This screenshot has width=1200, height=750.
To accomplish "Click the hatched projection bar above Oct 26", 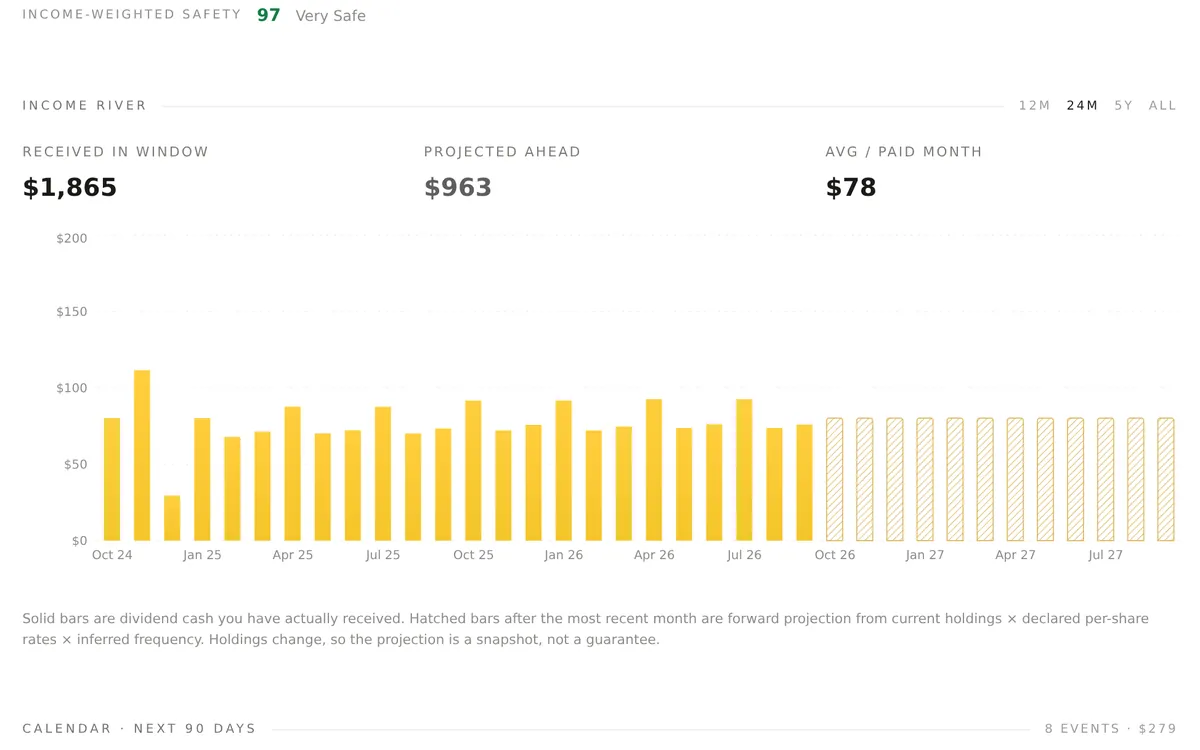I will tap(834, 480).
